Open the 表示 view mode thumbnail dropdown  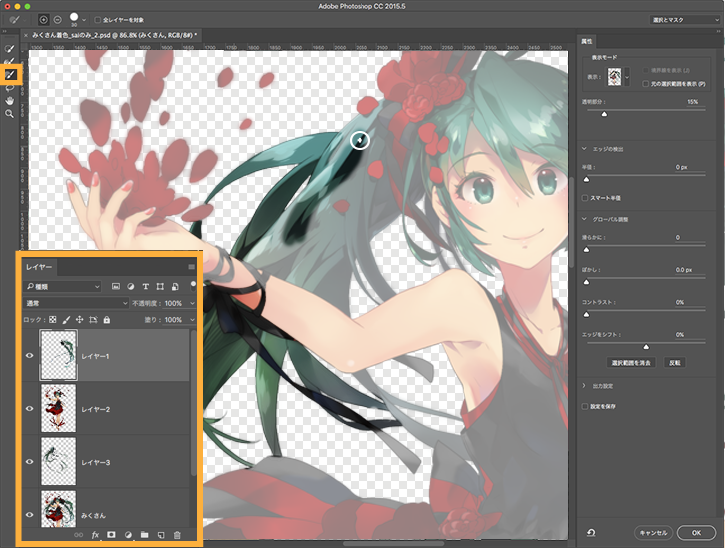627,77
